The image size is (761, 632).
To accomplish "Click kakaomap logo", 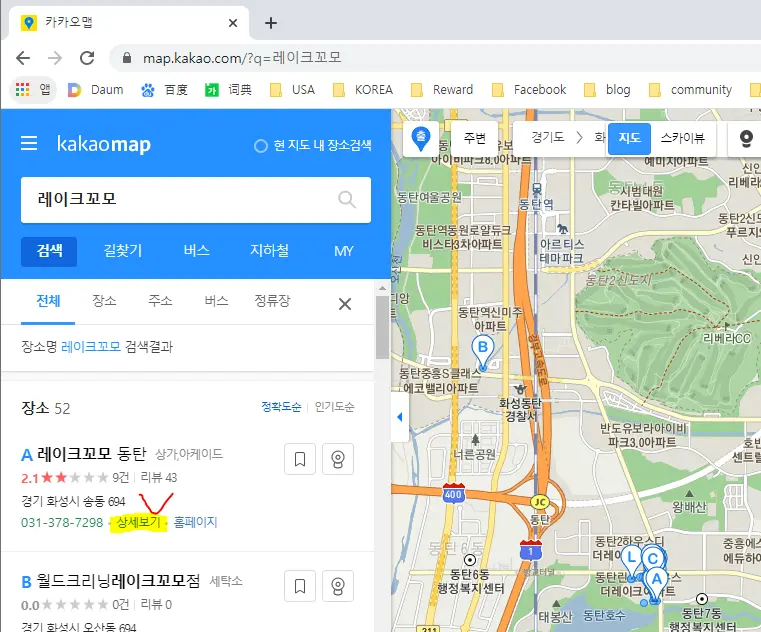I will 103,144.
